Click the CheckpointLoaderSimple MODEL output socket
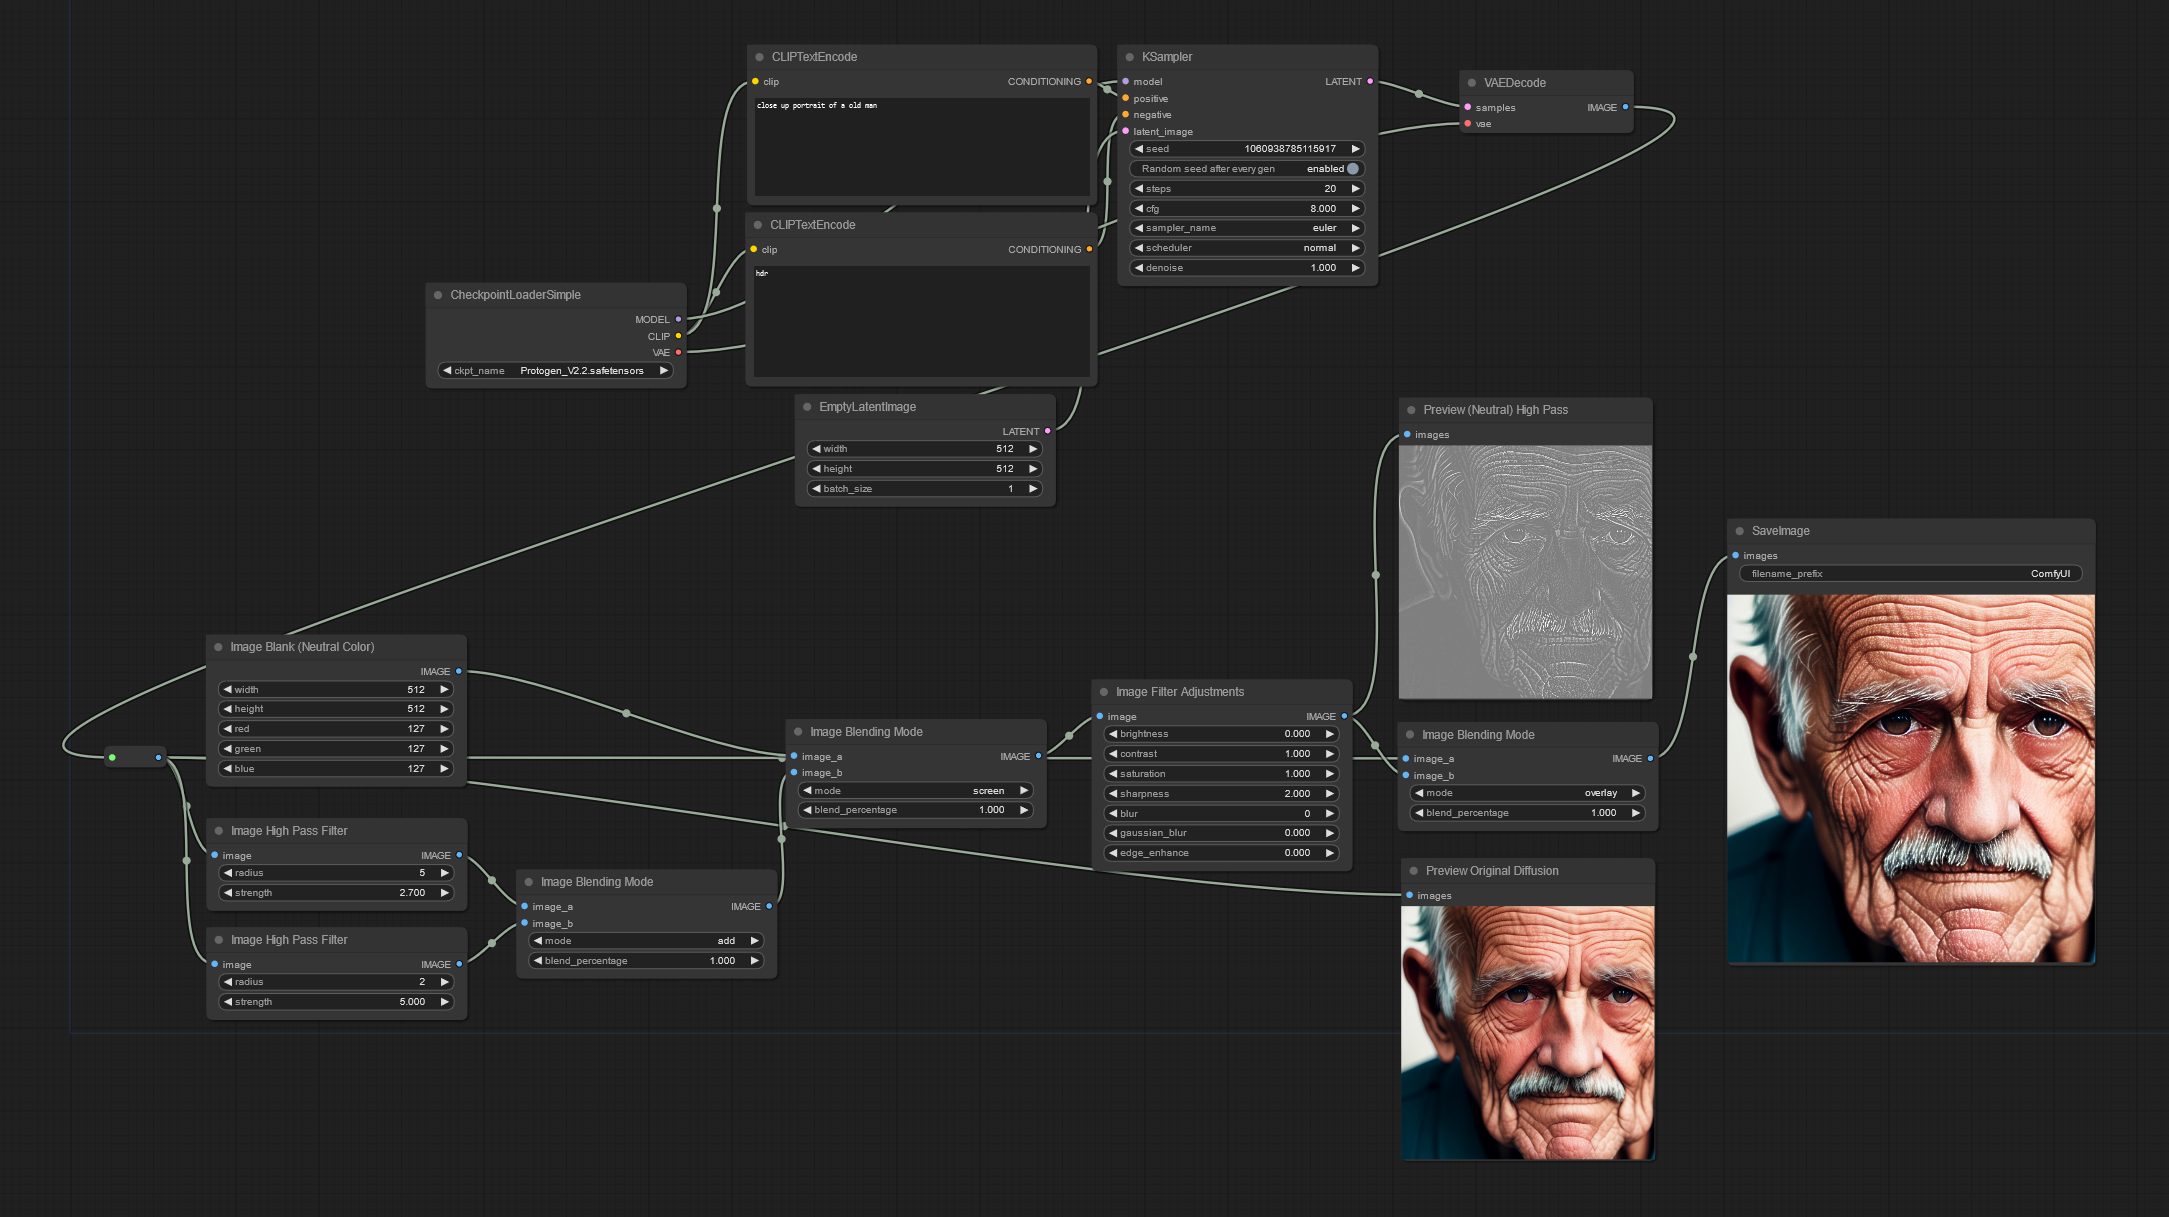The height and width of the screenshot is (1217, 2169). tap(678, 320)
